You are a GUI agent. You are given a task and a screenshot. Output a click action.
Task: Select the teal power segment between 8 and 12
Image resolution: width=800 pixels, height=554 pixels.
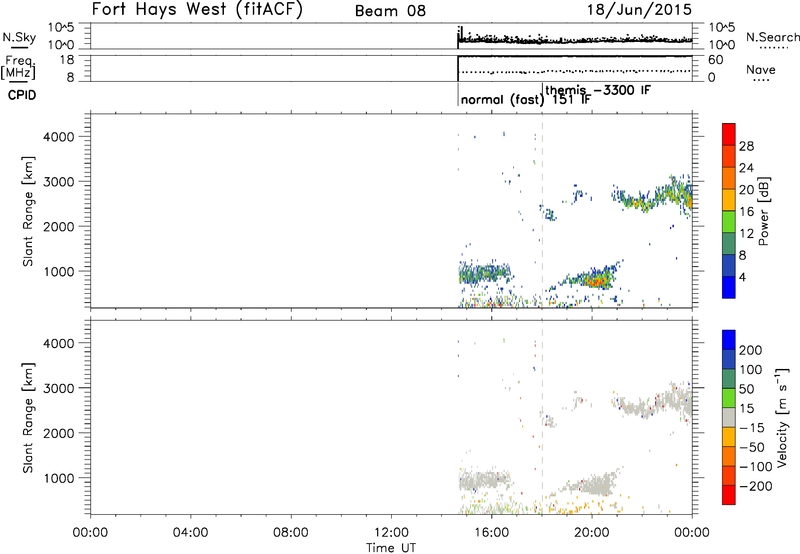[x=729, y=244]
